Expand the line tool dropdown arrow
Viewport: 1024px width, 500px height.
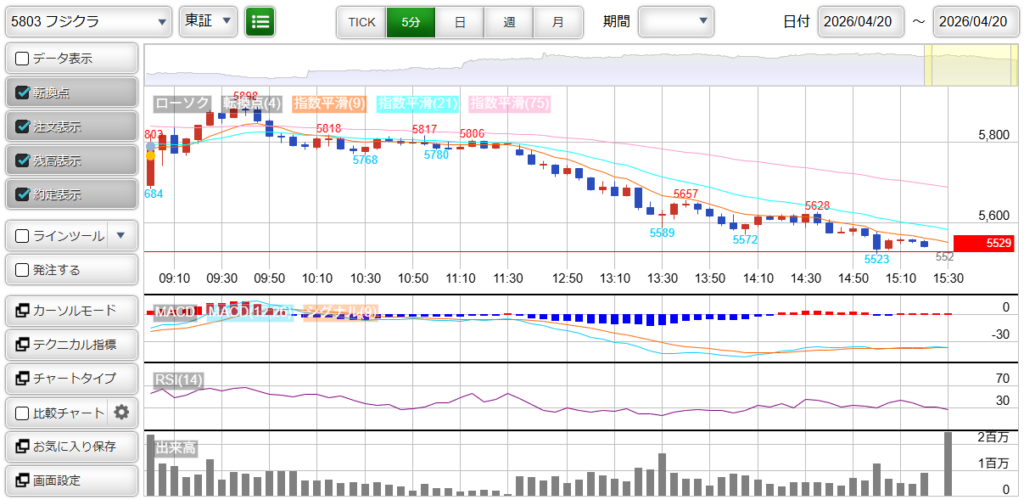pyautogui.click(x=120, y=236)
